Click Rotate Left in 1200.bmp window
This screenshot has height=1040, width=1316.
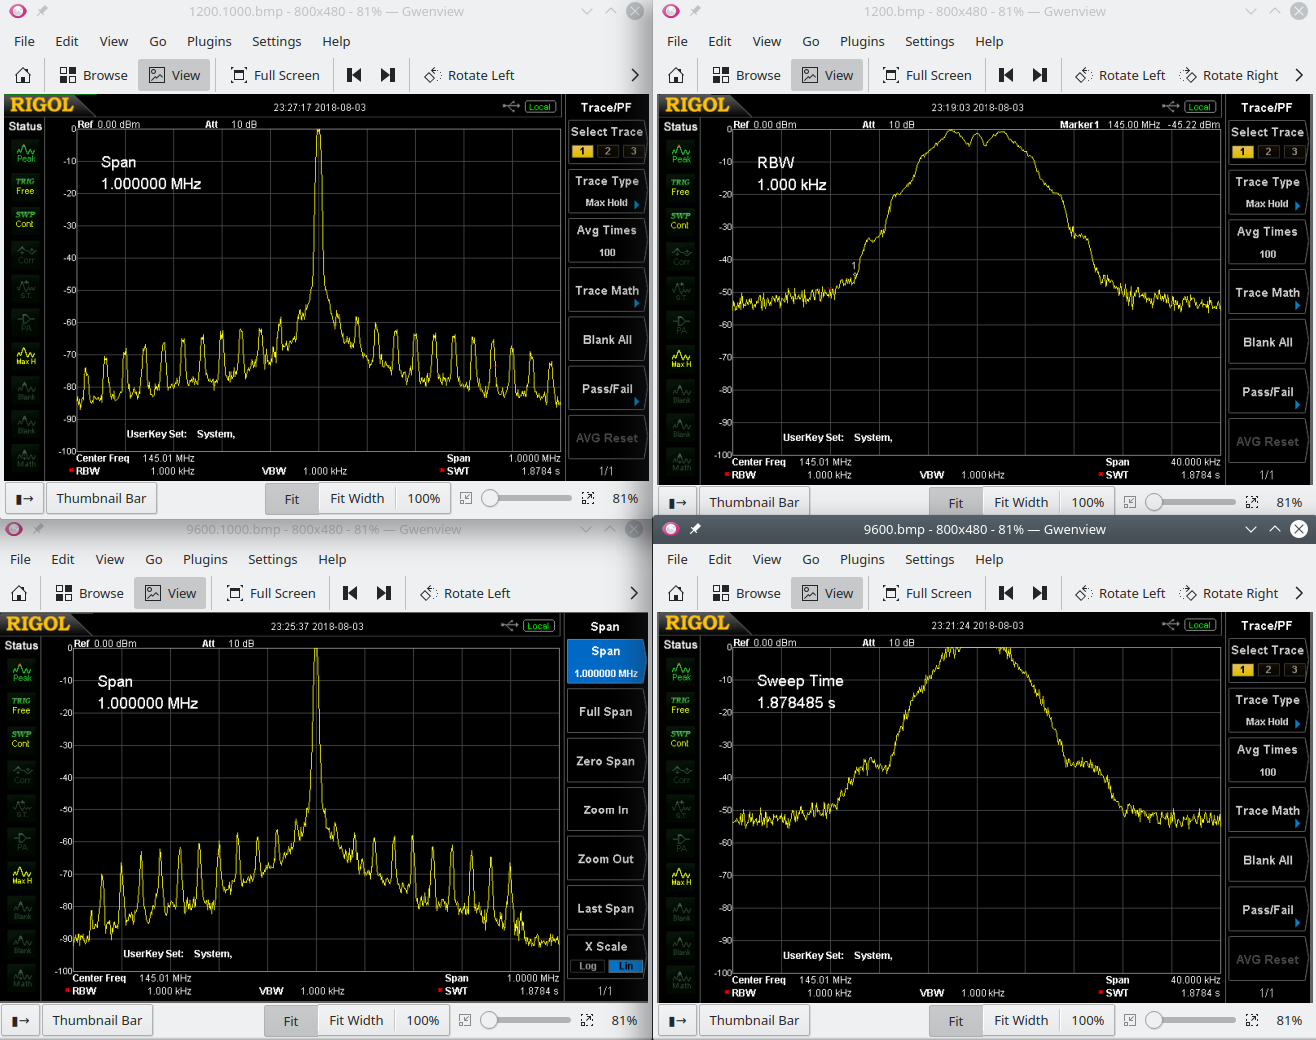[x=1120, y=75]
